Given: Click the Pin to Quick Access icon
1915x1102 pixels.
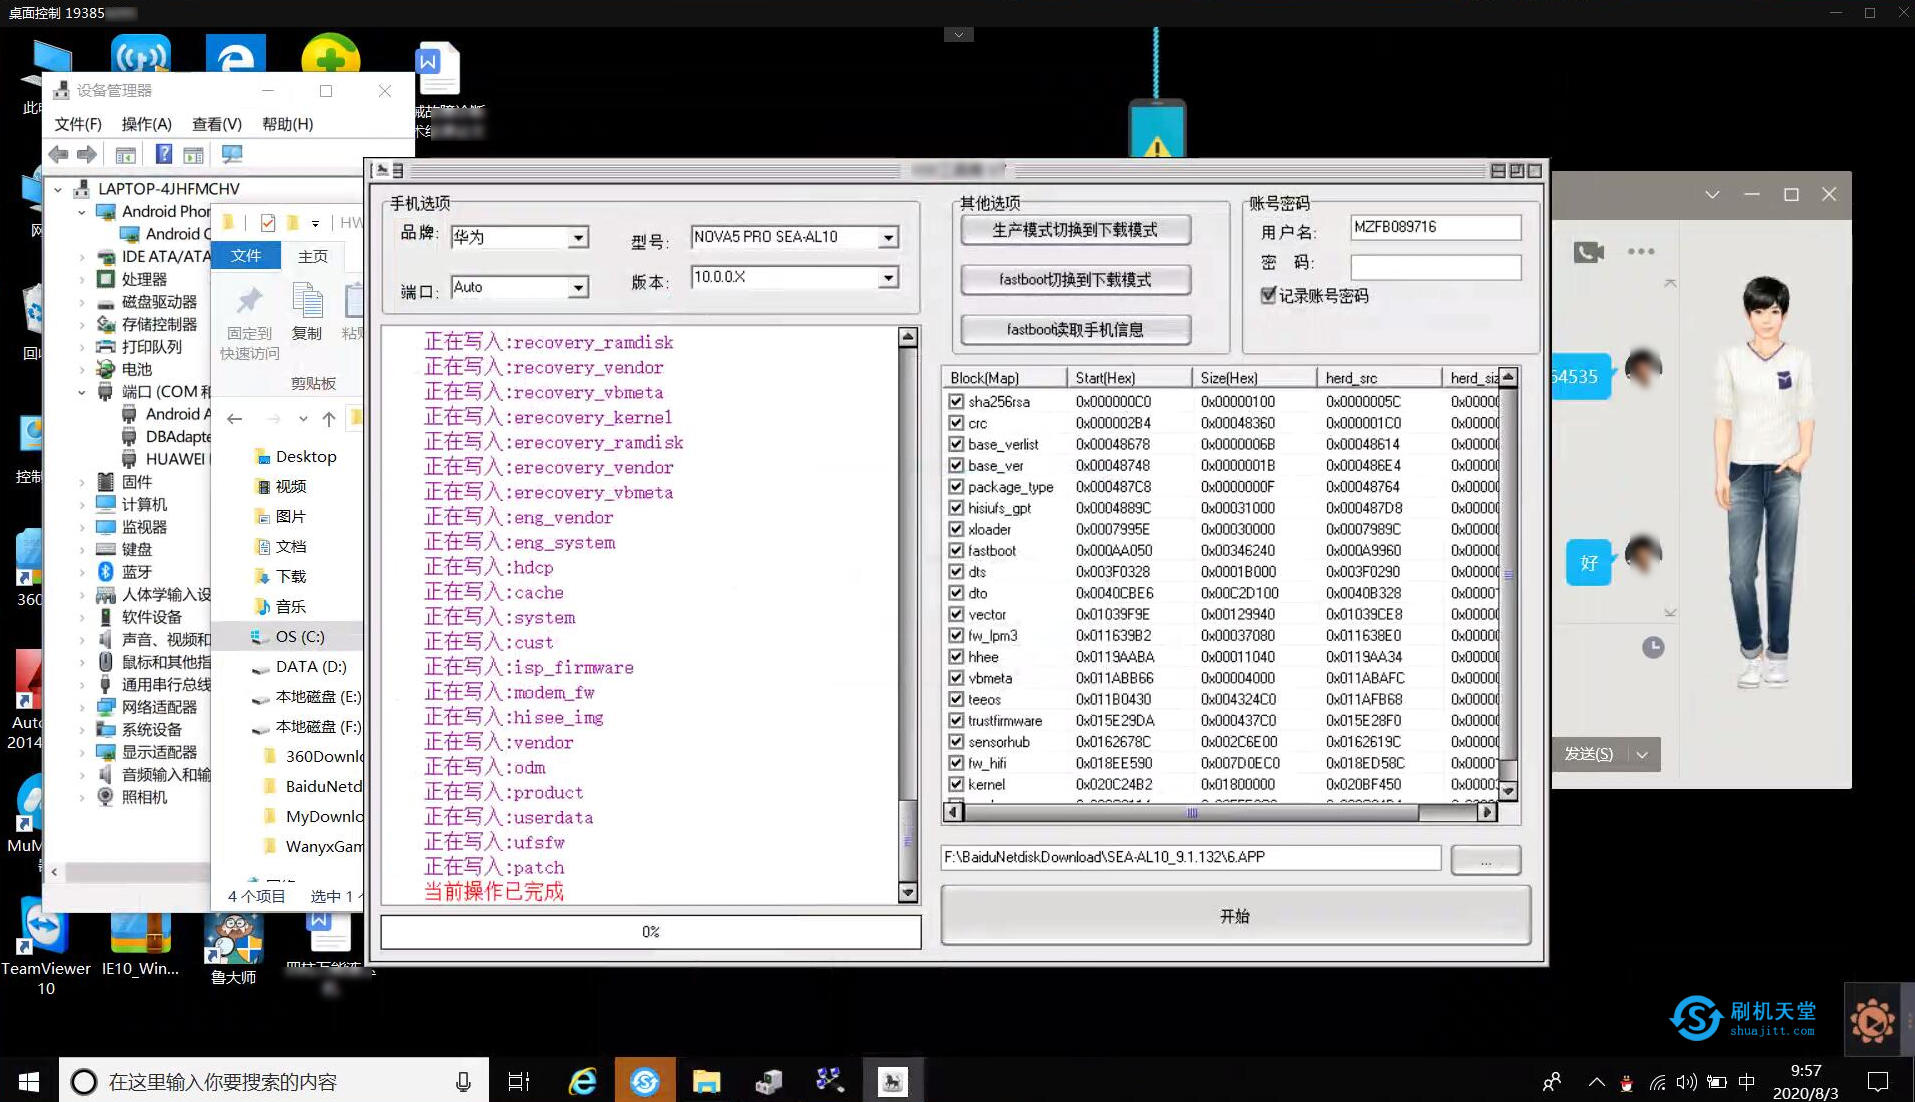Looking at the screenshot, I should (249, 300).
